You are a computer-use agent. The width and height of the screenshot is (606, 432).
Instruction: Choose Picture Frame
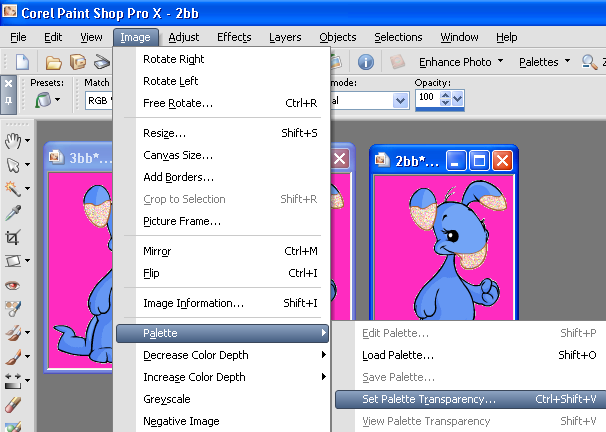223,221
